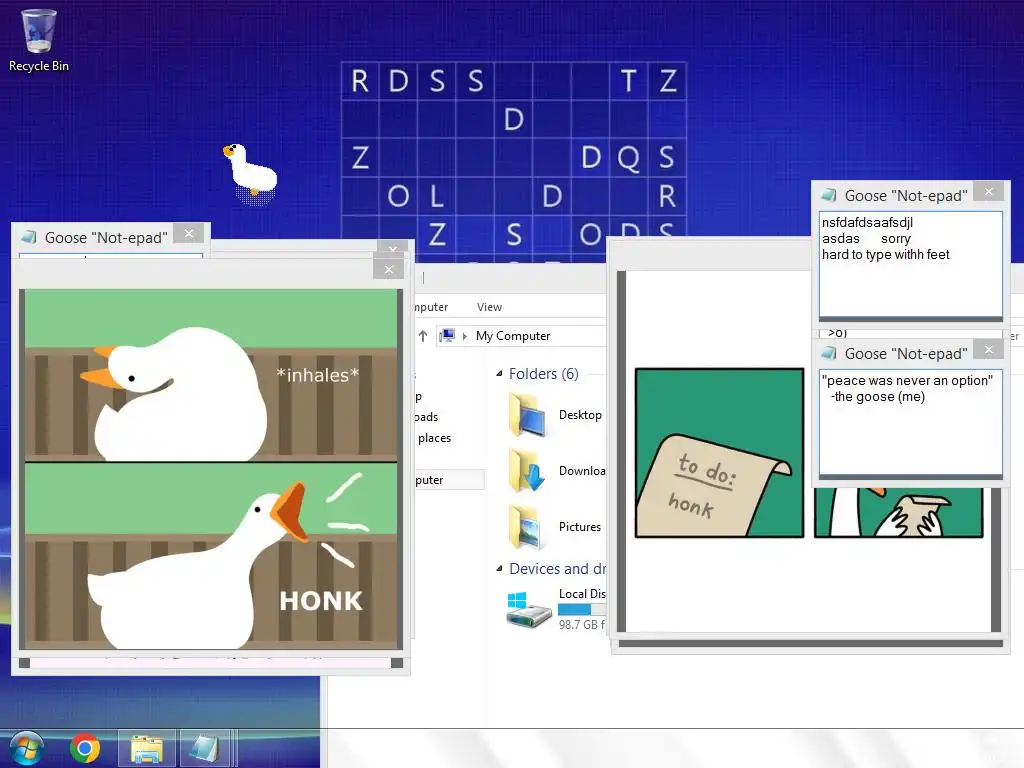Click into the 'hard to type withh feet' text area
Image resolution: width=1024 pixels, height=768 pixels.
(x=910, y=264)
